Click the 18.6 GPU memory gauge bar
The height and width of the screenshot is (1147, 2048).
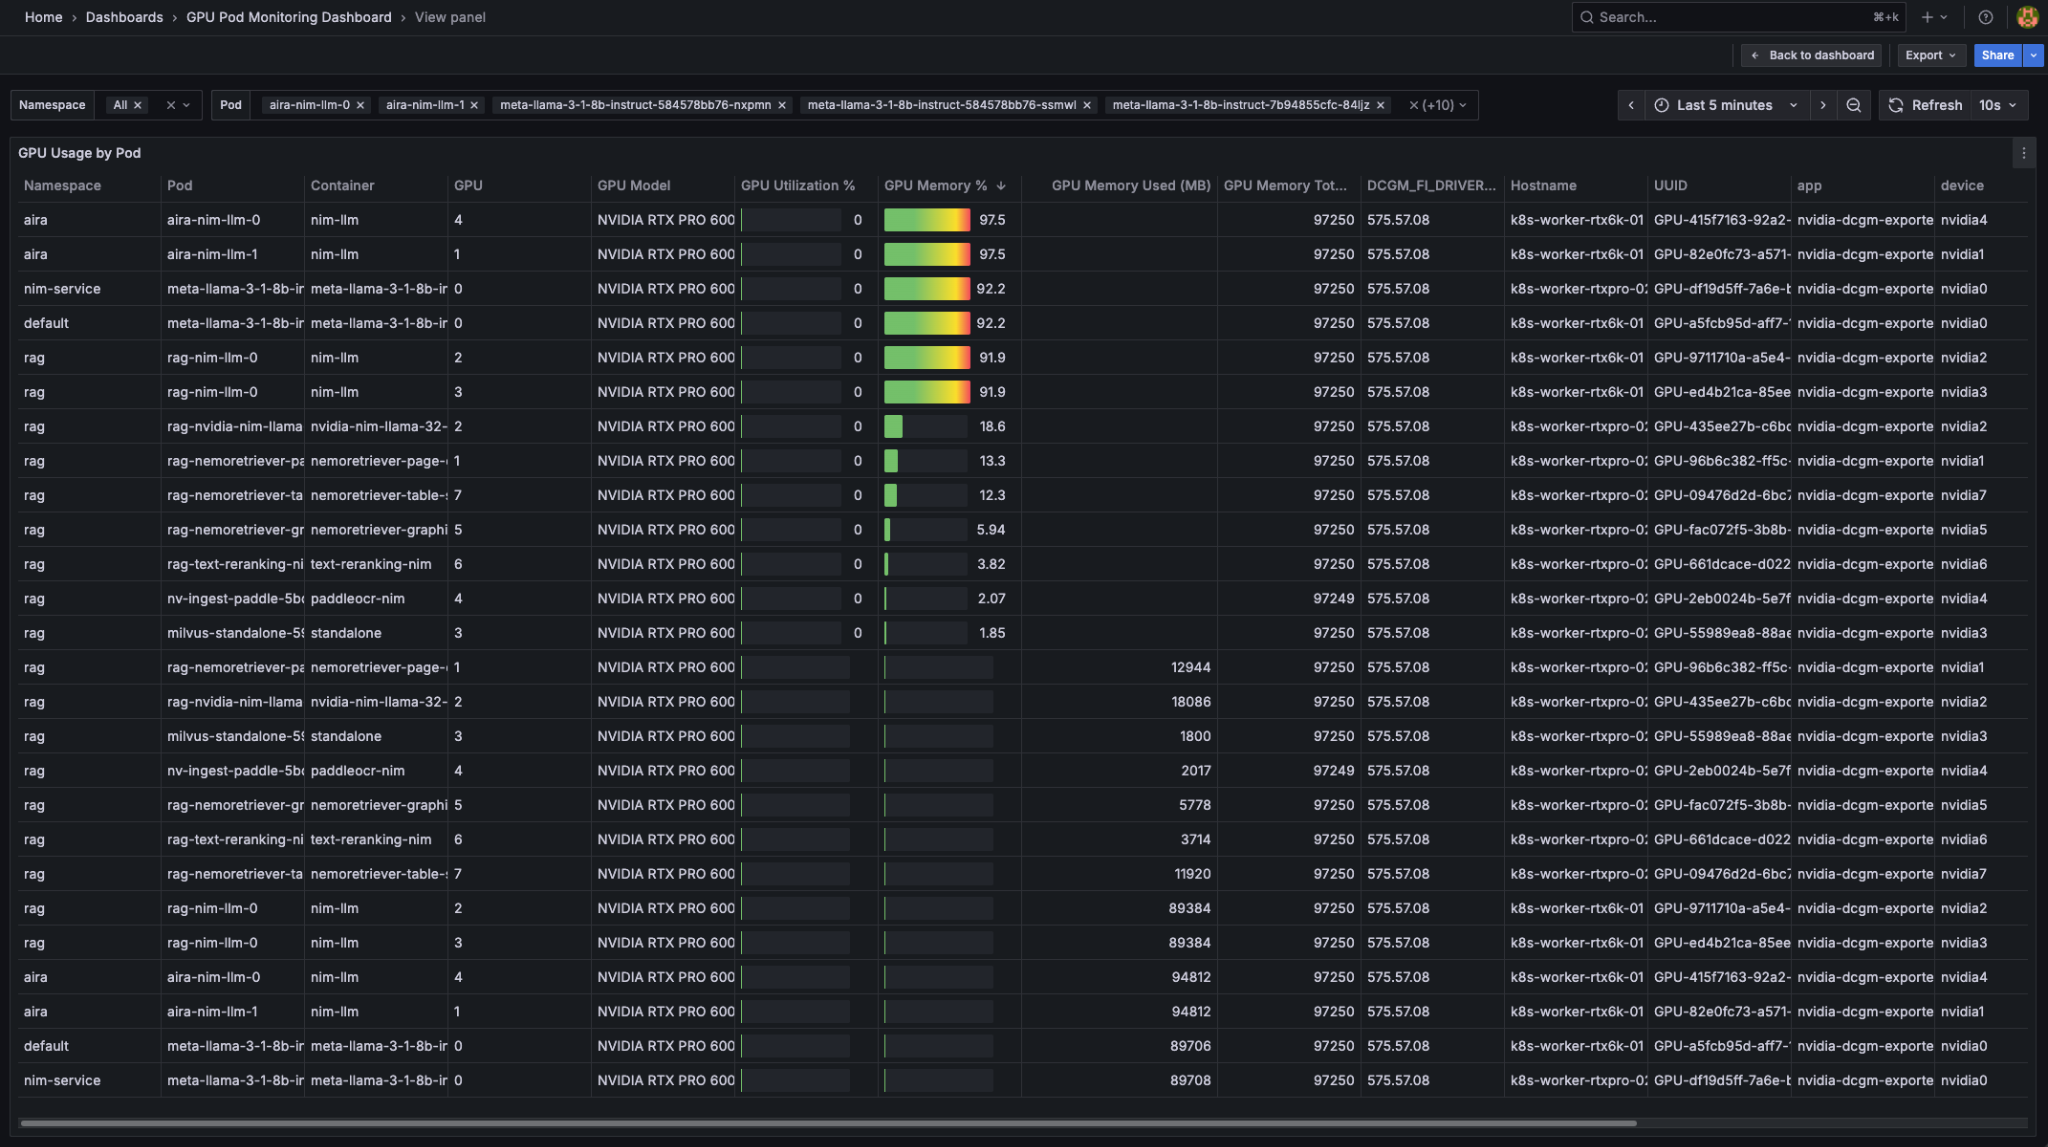point(926,427)
